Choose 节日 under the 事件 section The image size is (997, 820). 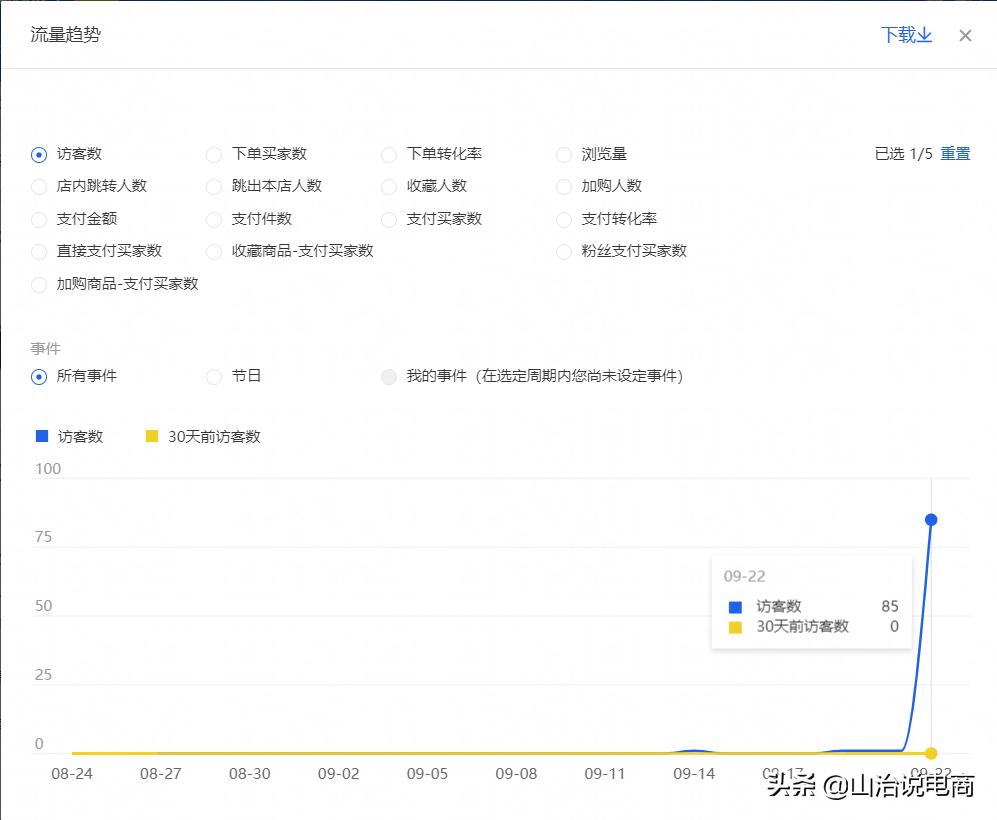pyautogui.click(x=214, y=377)
